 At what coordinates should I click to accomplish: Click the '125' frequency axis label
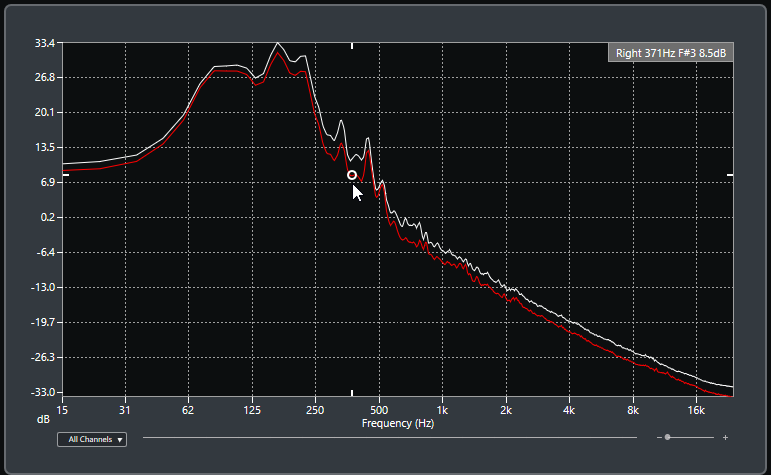[x=252, y=410]
